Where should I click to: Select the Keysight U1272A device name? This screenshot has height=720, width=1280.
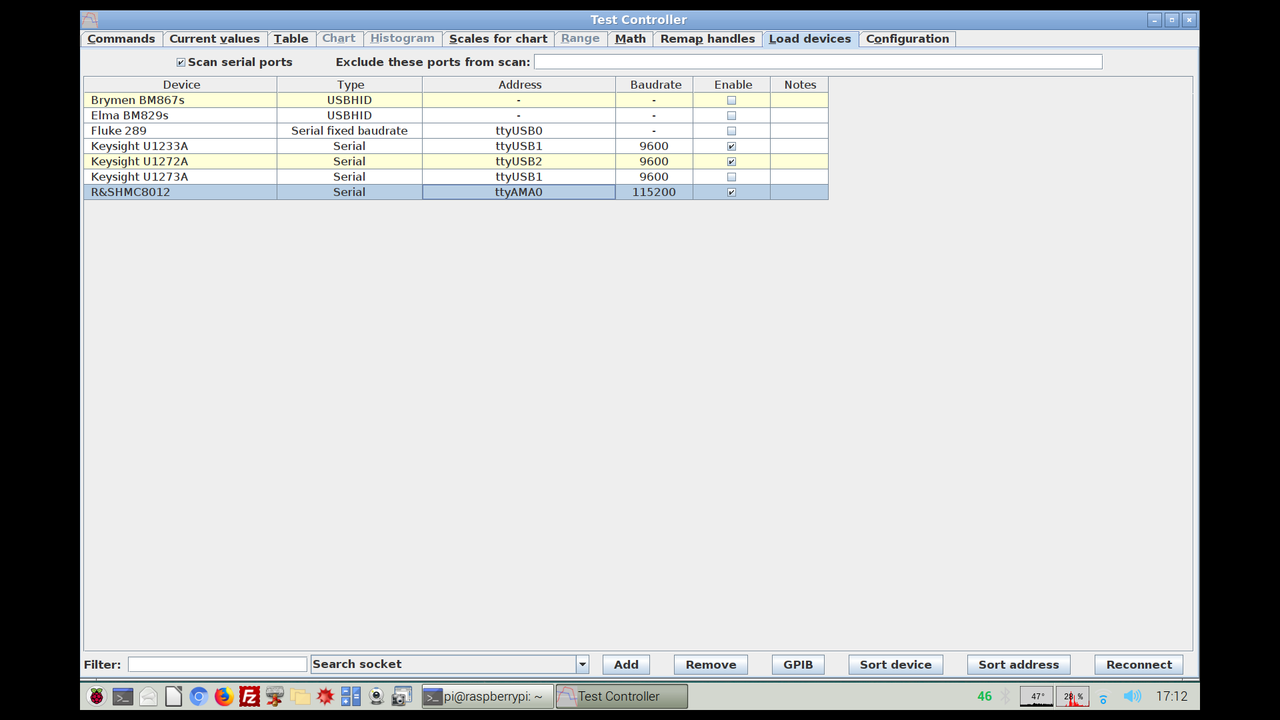click(139, 161)
